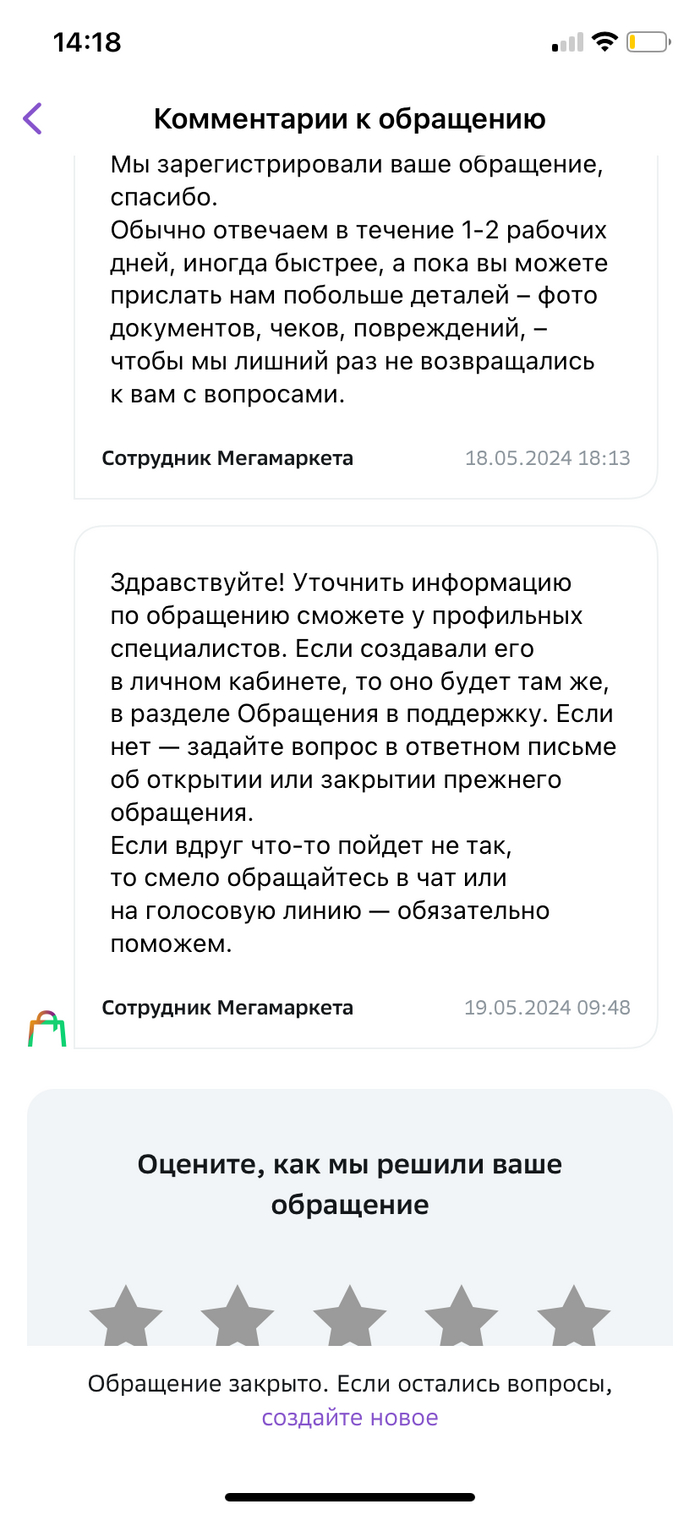Tap the 19.05.2024 09:48 timestamp
Viewport: 700px width, 1515px height.
click(x=547, y=1007)
